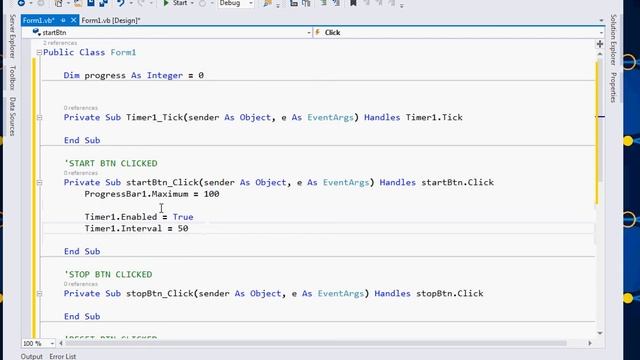This screenshot has height=360, width=640.
Task: Click the horizontal scrollbar thumb
Action: 316,344
